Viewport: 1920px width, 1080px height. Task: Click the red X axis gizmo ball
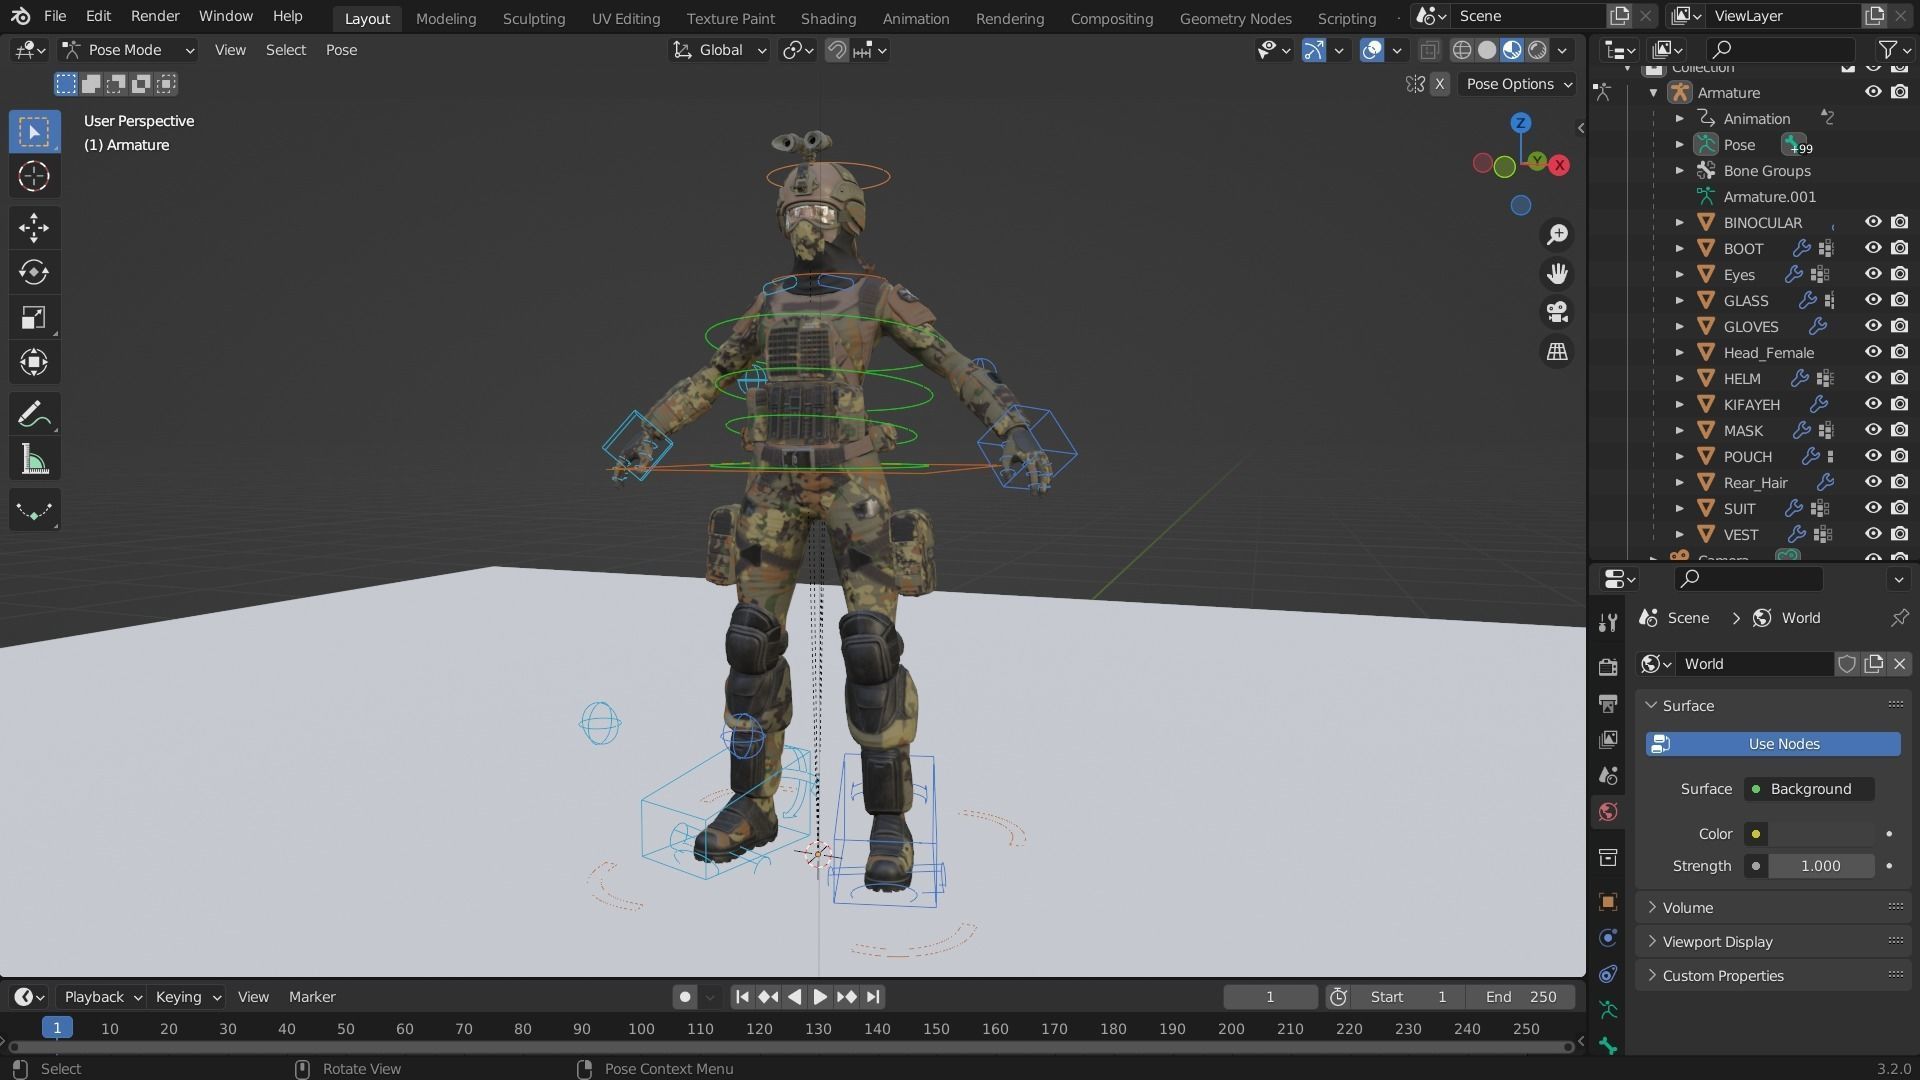1559,166
